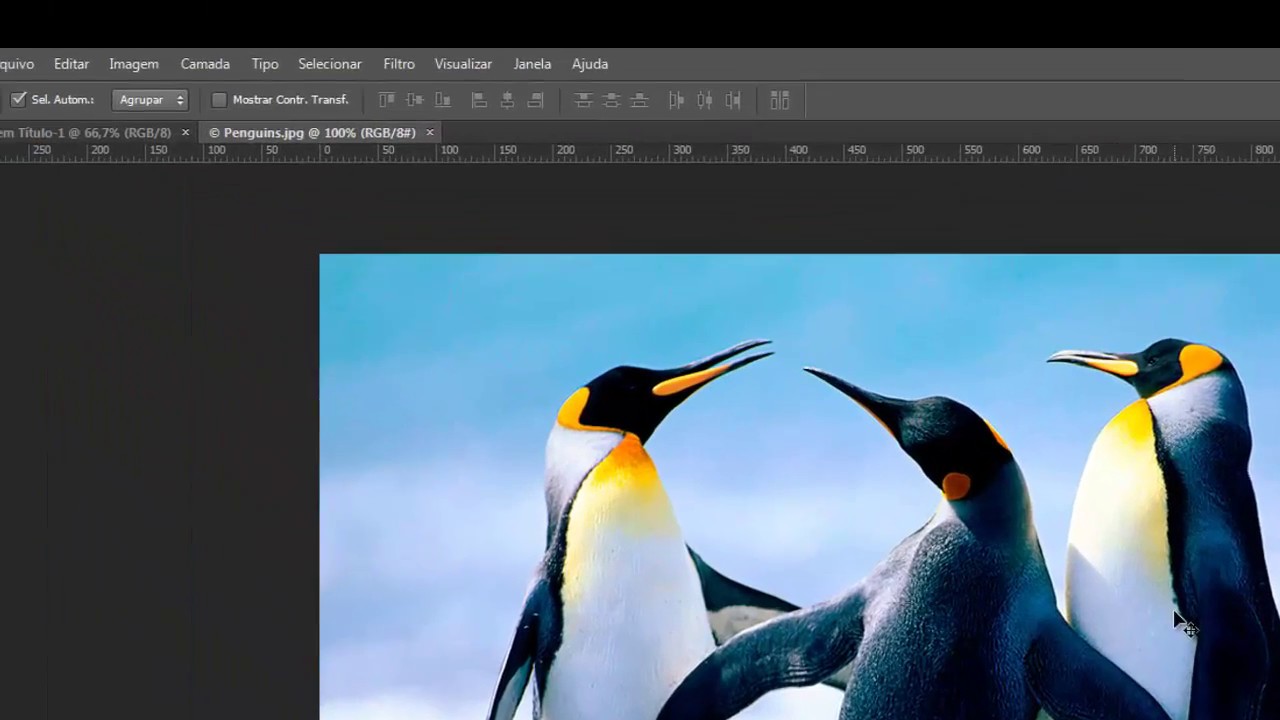Image resolution: width=1280 pixels, height=720 pixels.
Task: Click the Distribute Left Edges icon
Action: [677, 100]
